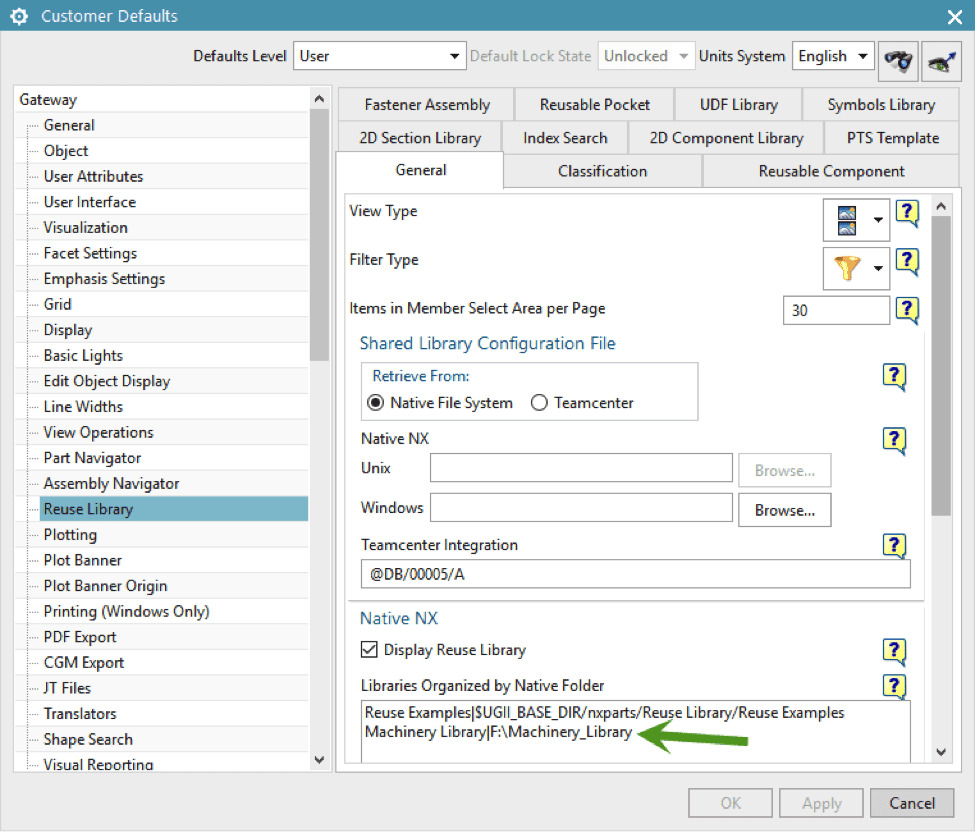Open help for Teamcenter Integration field

894,546
